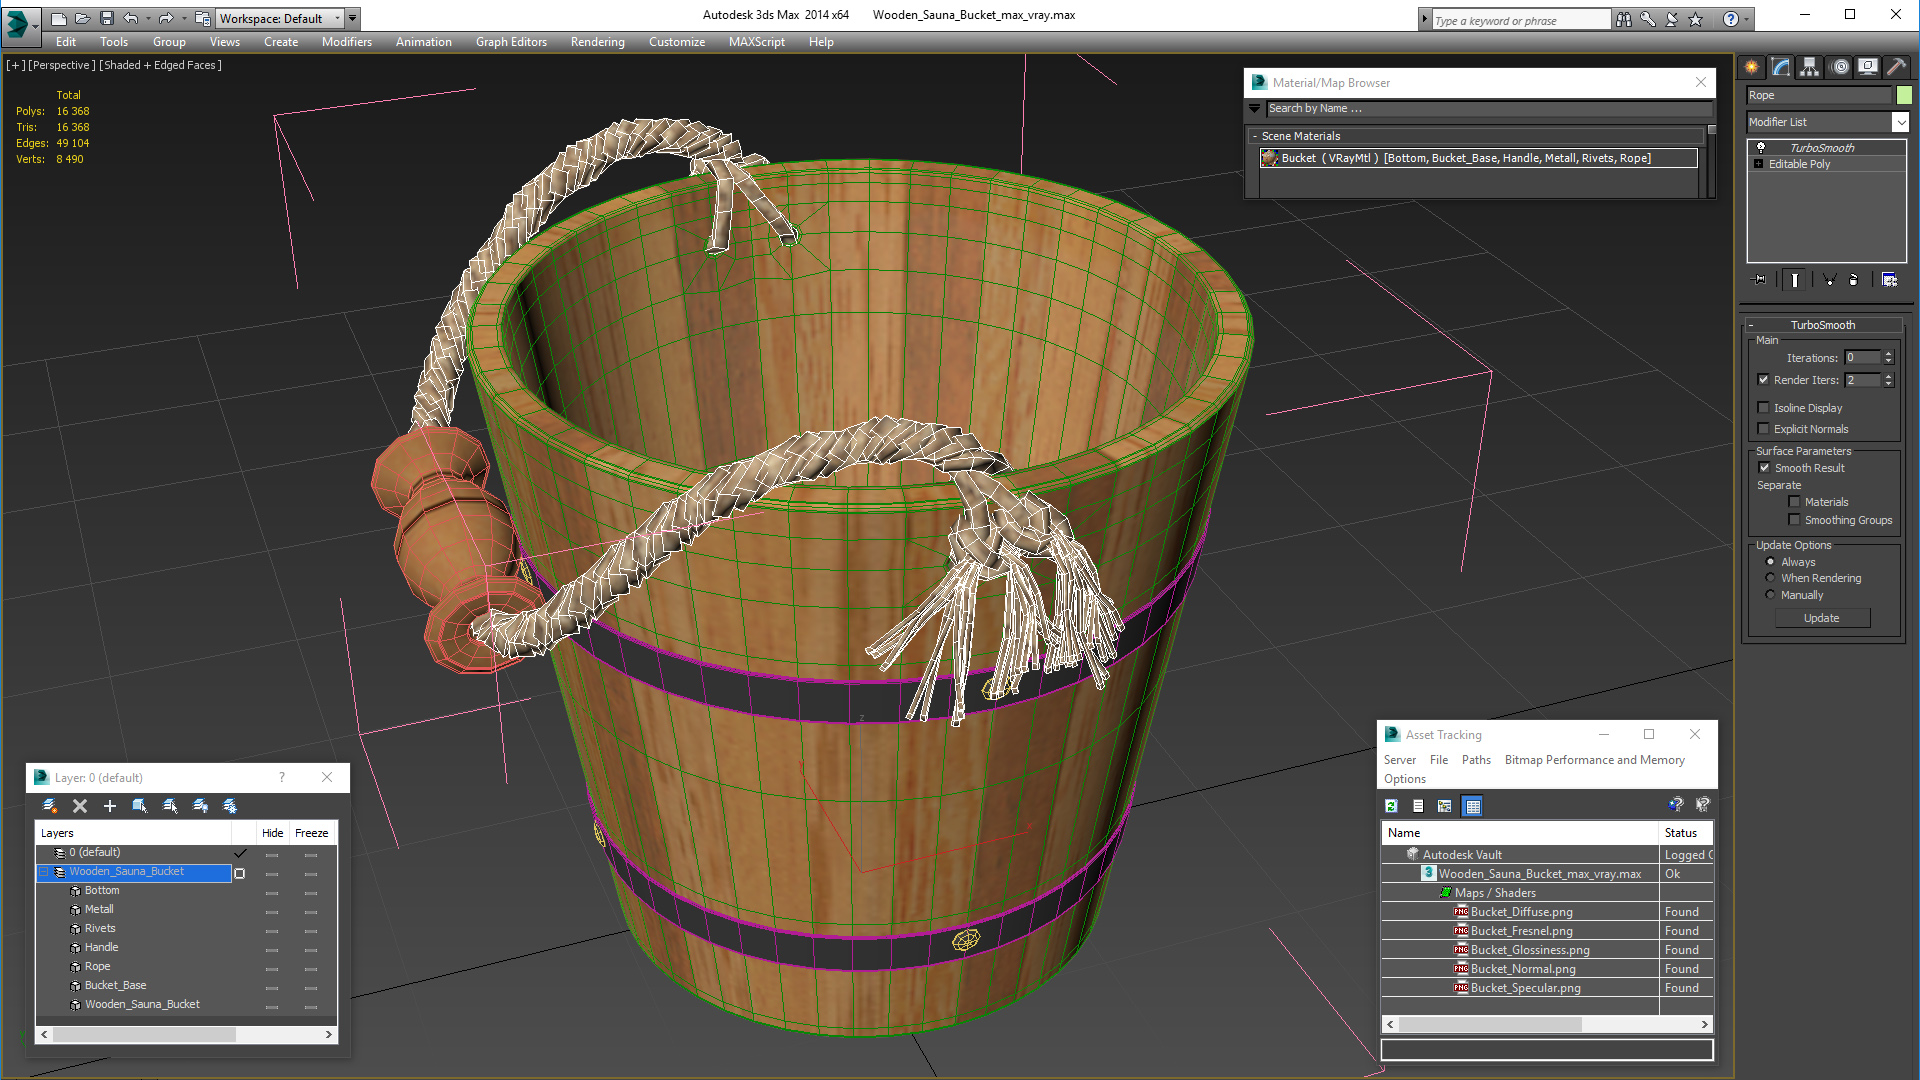Open the Rendering menu

tap(597, 42)
